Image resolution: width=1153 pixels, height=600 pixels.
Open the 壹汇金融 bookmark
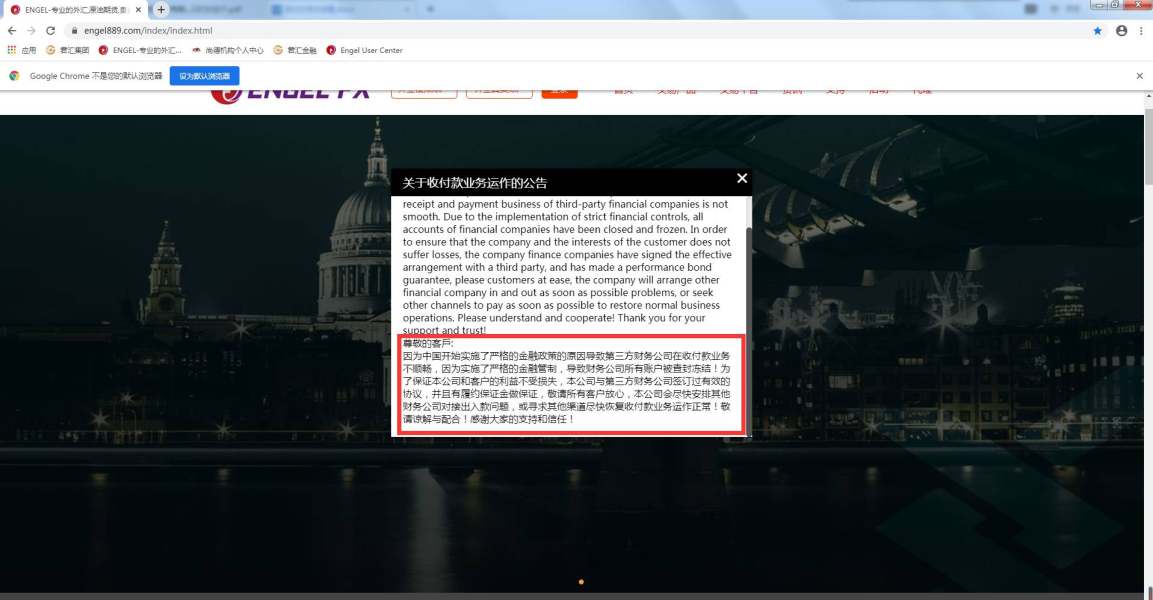click(x=295, y=50)
